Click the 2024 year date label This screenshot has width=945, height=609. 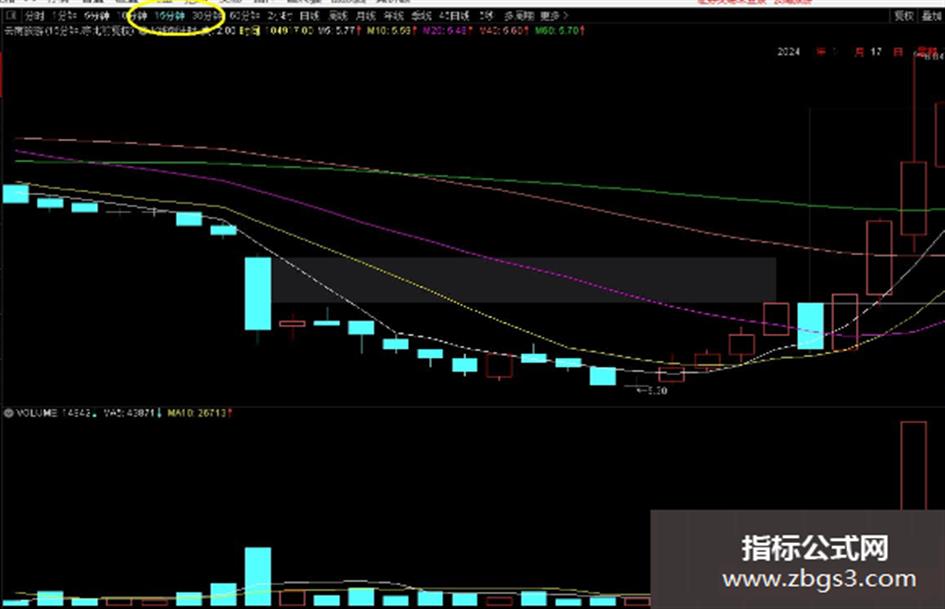tap(788, 52)
